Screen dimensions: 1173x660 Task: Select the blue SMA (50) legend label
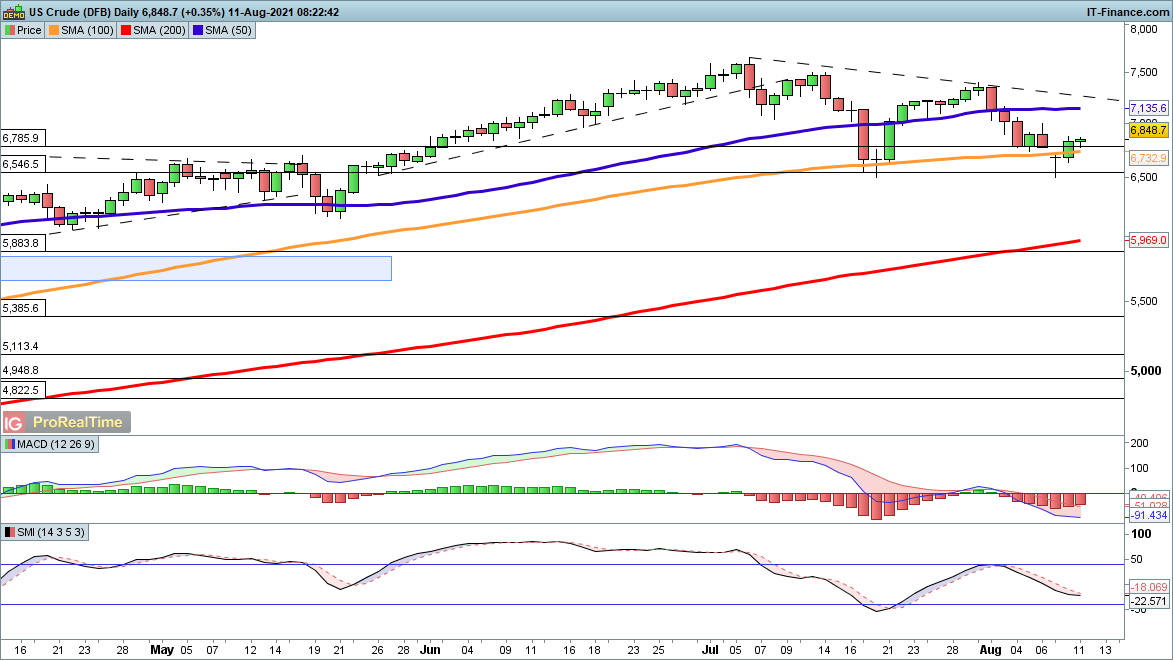[225, 30]
